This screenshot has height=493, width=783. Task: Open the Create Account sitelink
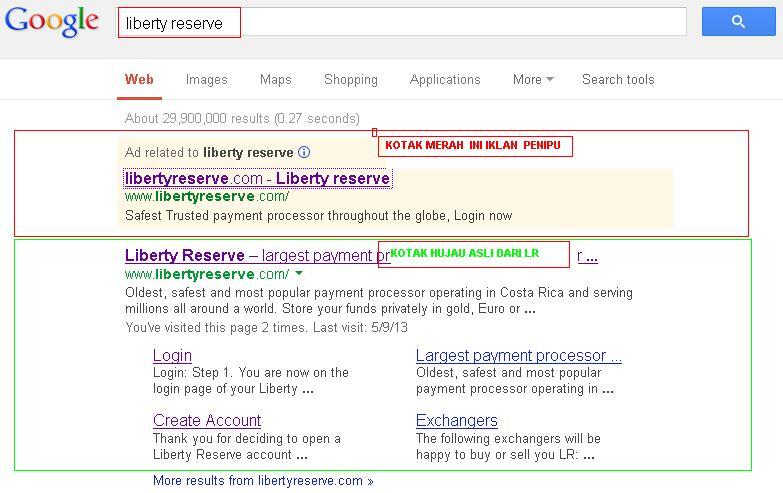tap(207, 421)
